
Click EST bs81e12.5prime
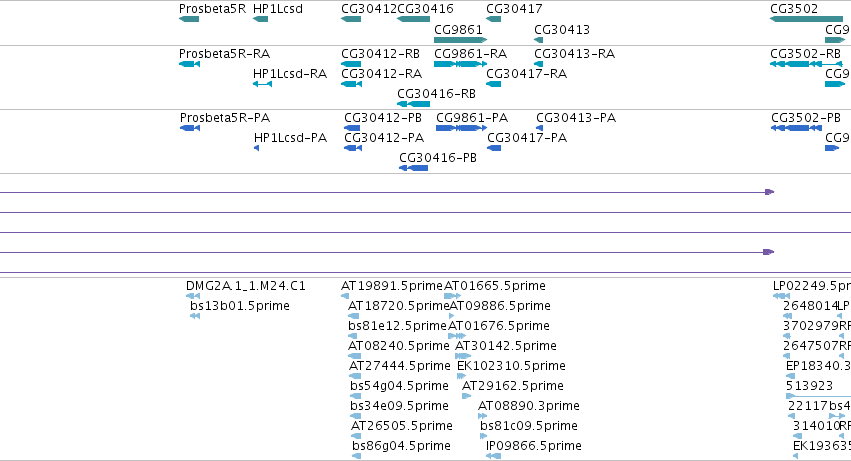[x=397, y=326]
